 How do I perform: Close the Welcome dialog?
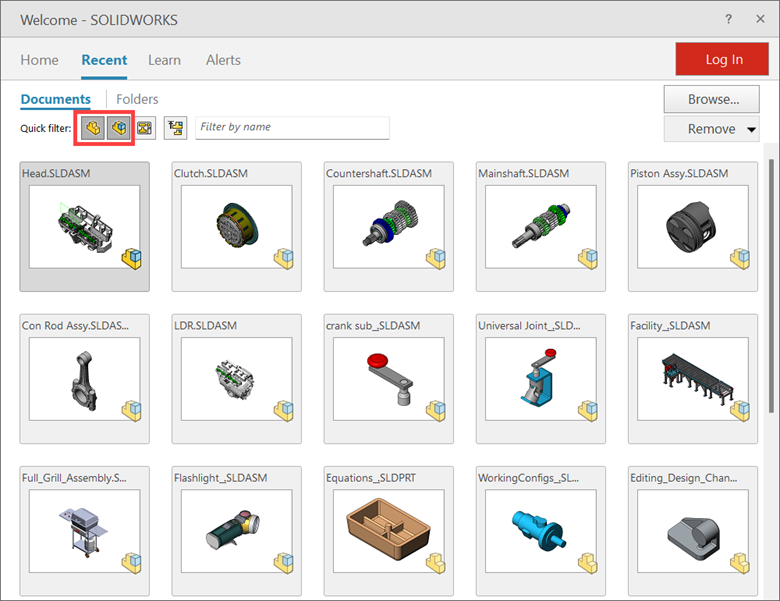(x=760, y=19)
